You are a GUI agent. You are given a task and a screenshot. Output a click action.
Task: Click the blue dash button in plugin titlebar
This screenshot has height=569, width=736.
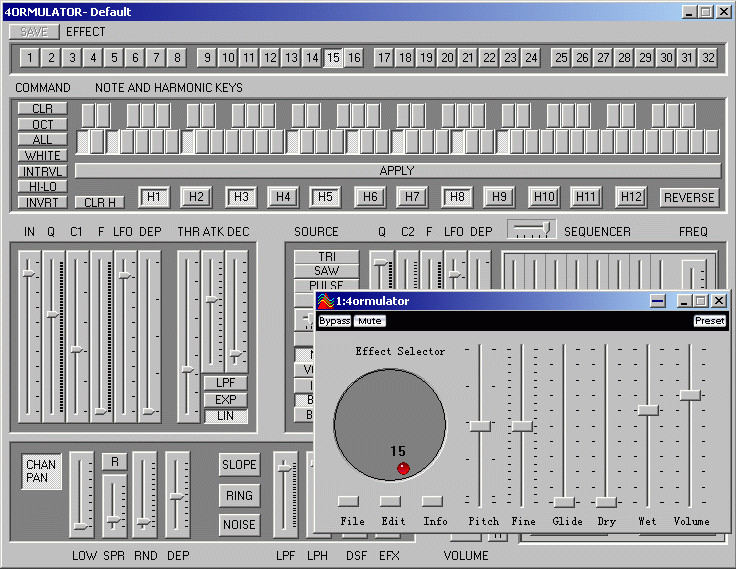pyautogui.click(x=658, y=300)
